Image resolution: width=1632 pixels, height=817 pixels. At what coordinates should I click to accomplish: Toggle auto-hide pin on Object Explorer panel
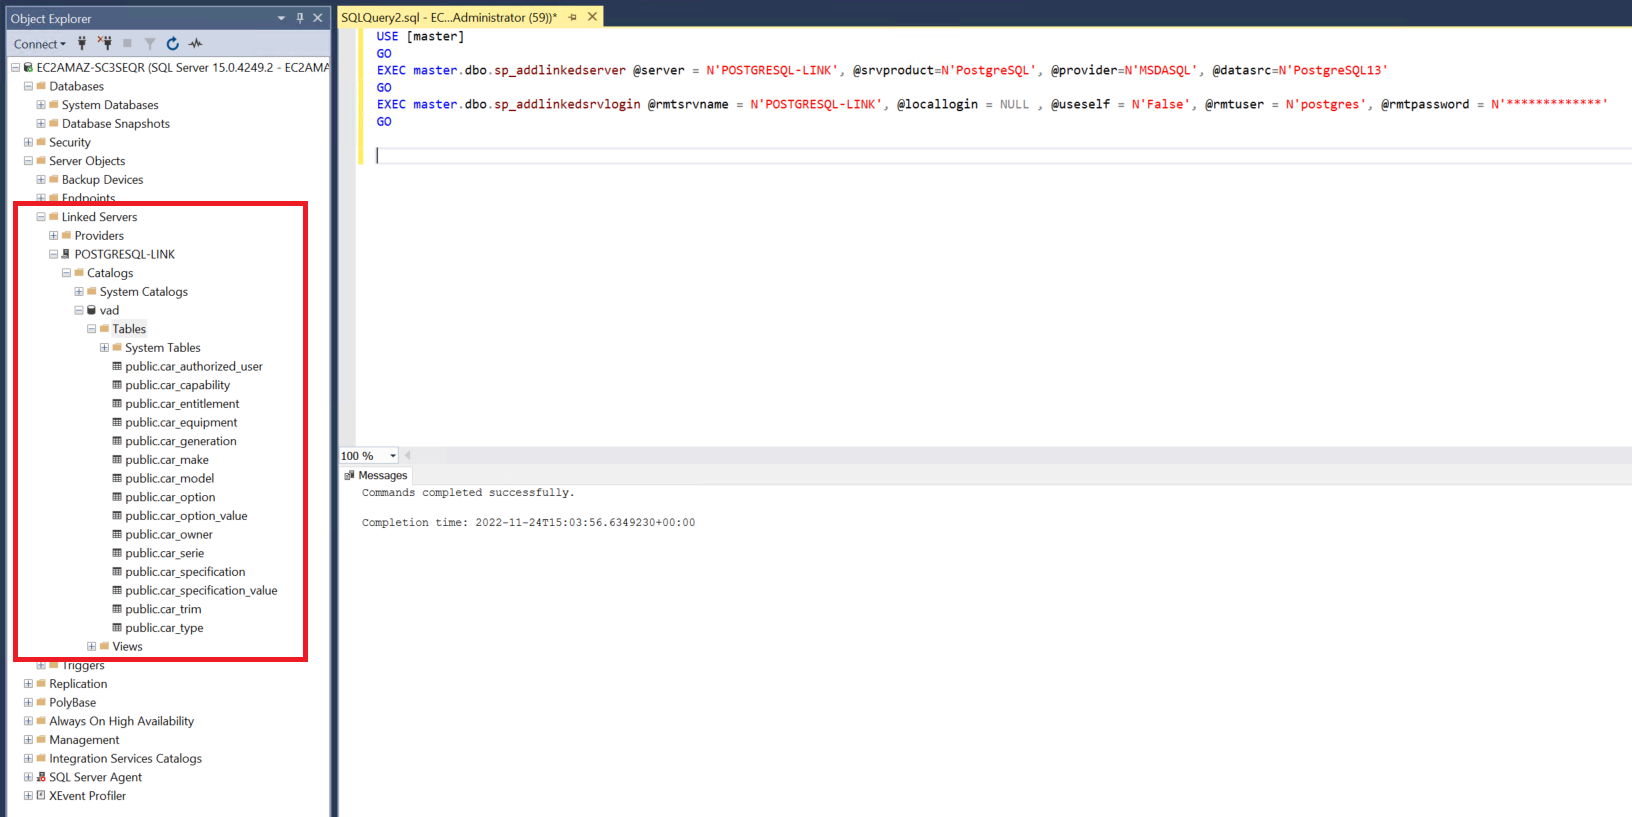coord(300,18)
